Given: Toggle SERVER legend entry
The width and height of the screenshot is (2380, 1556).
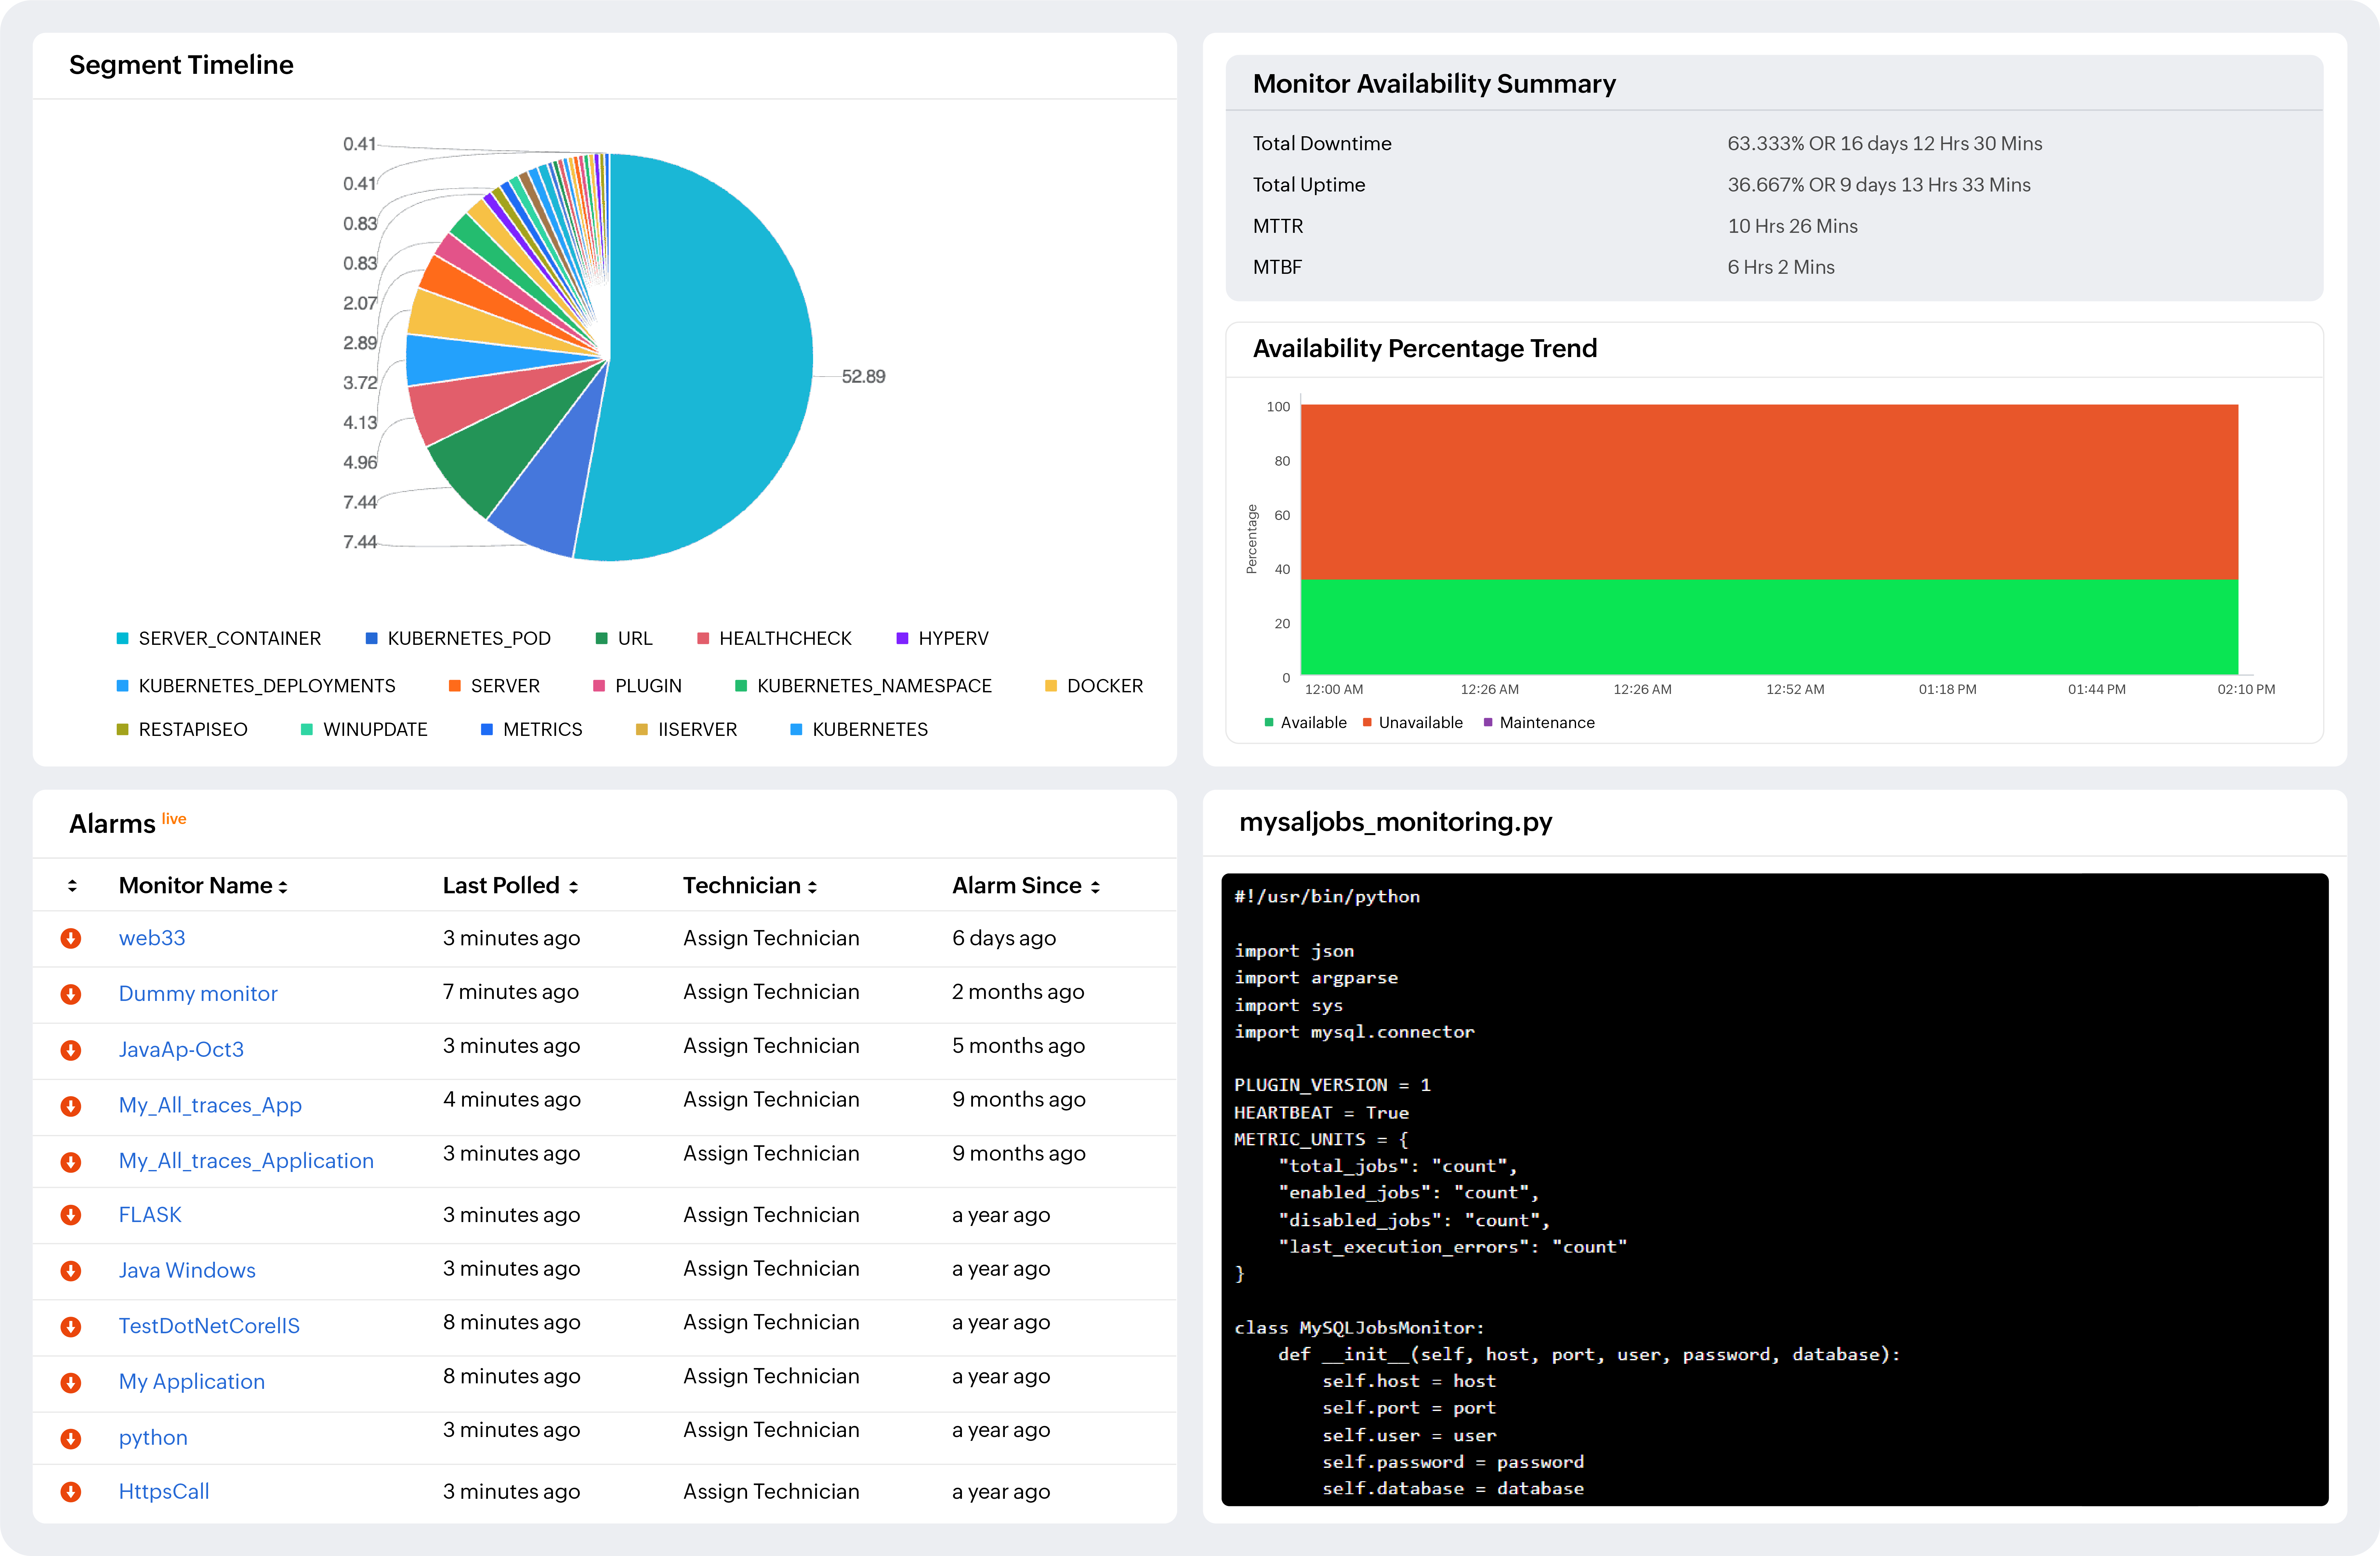Looking at the screenshot, I should (494, 686).
